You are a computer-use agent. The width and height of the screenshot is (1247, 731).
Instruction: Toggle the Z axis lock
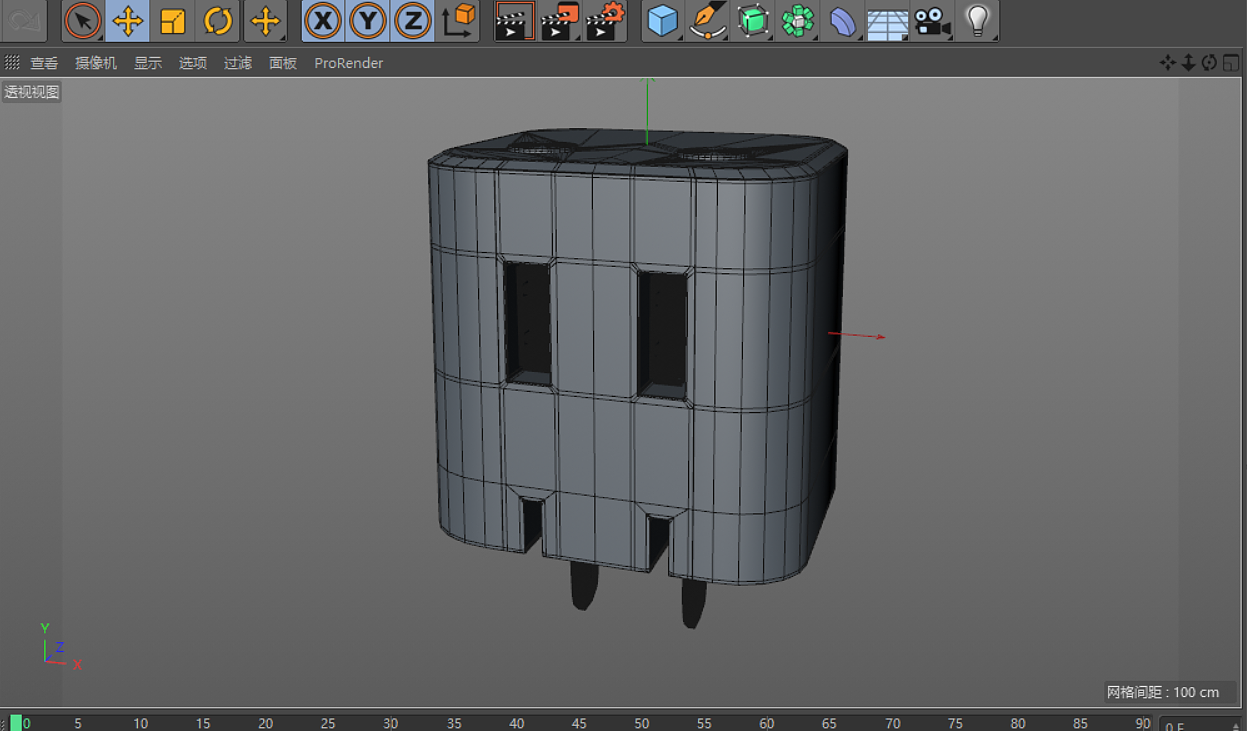tap(413, 20)
